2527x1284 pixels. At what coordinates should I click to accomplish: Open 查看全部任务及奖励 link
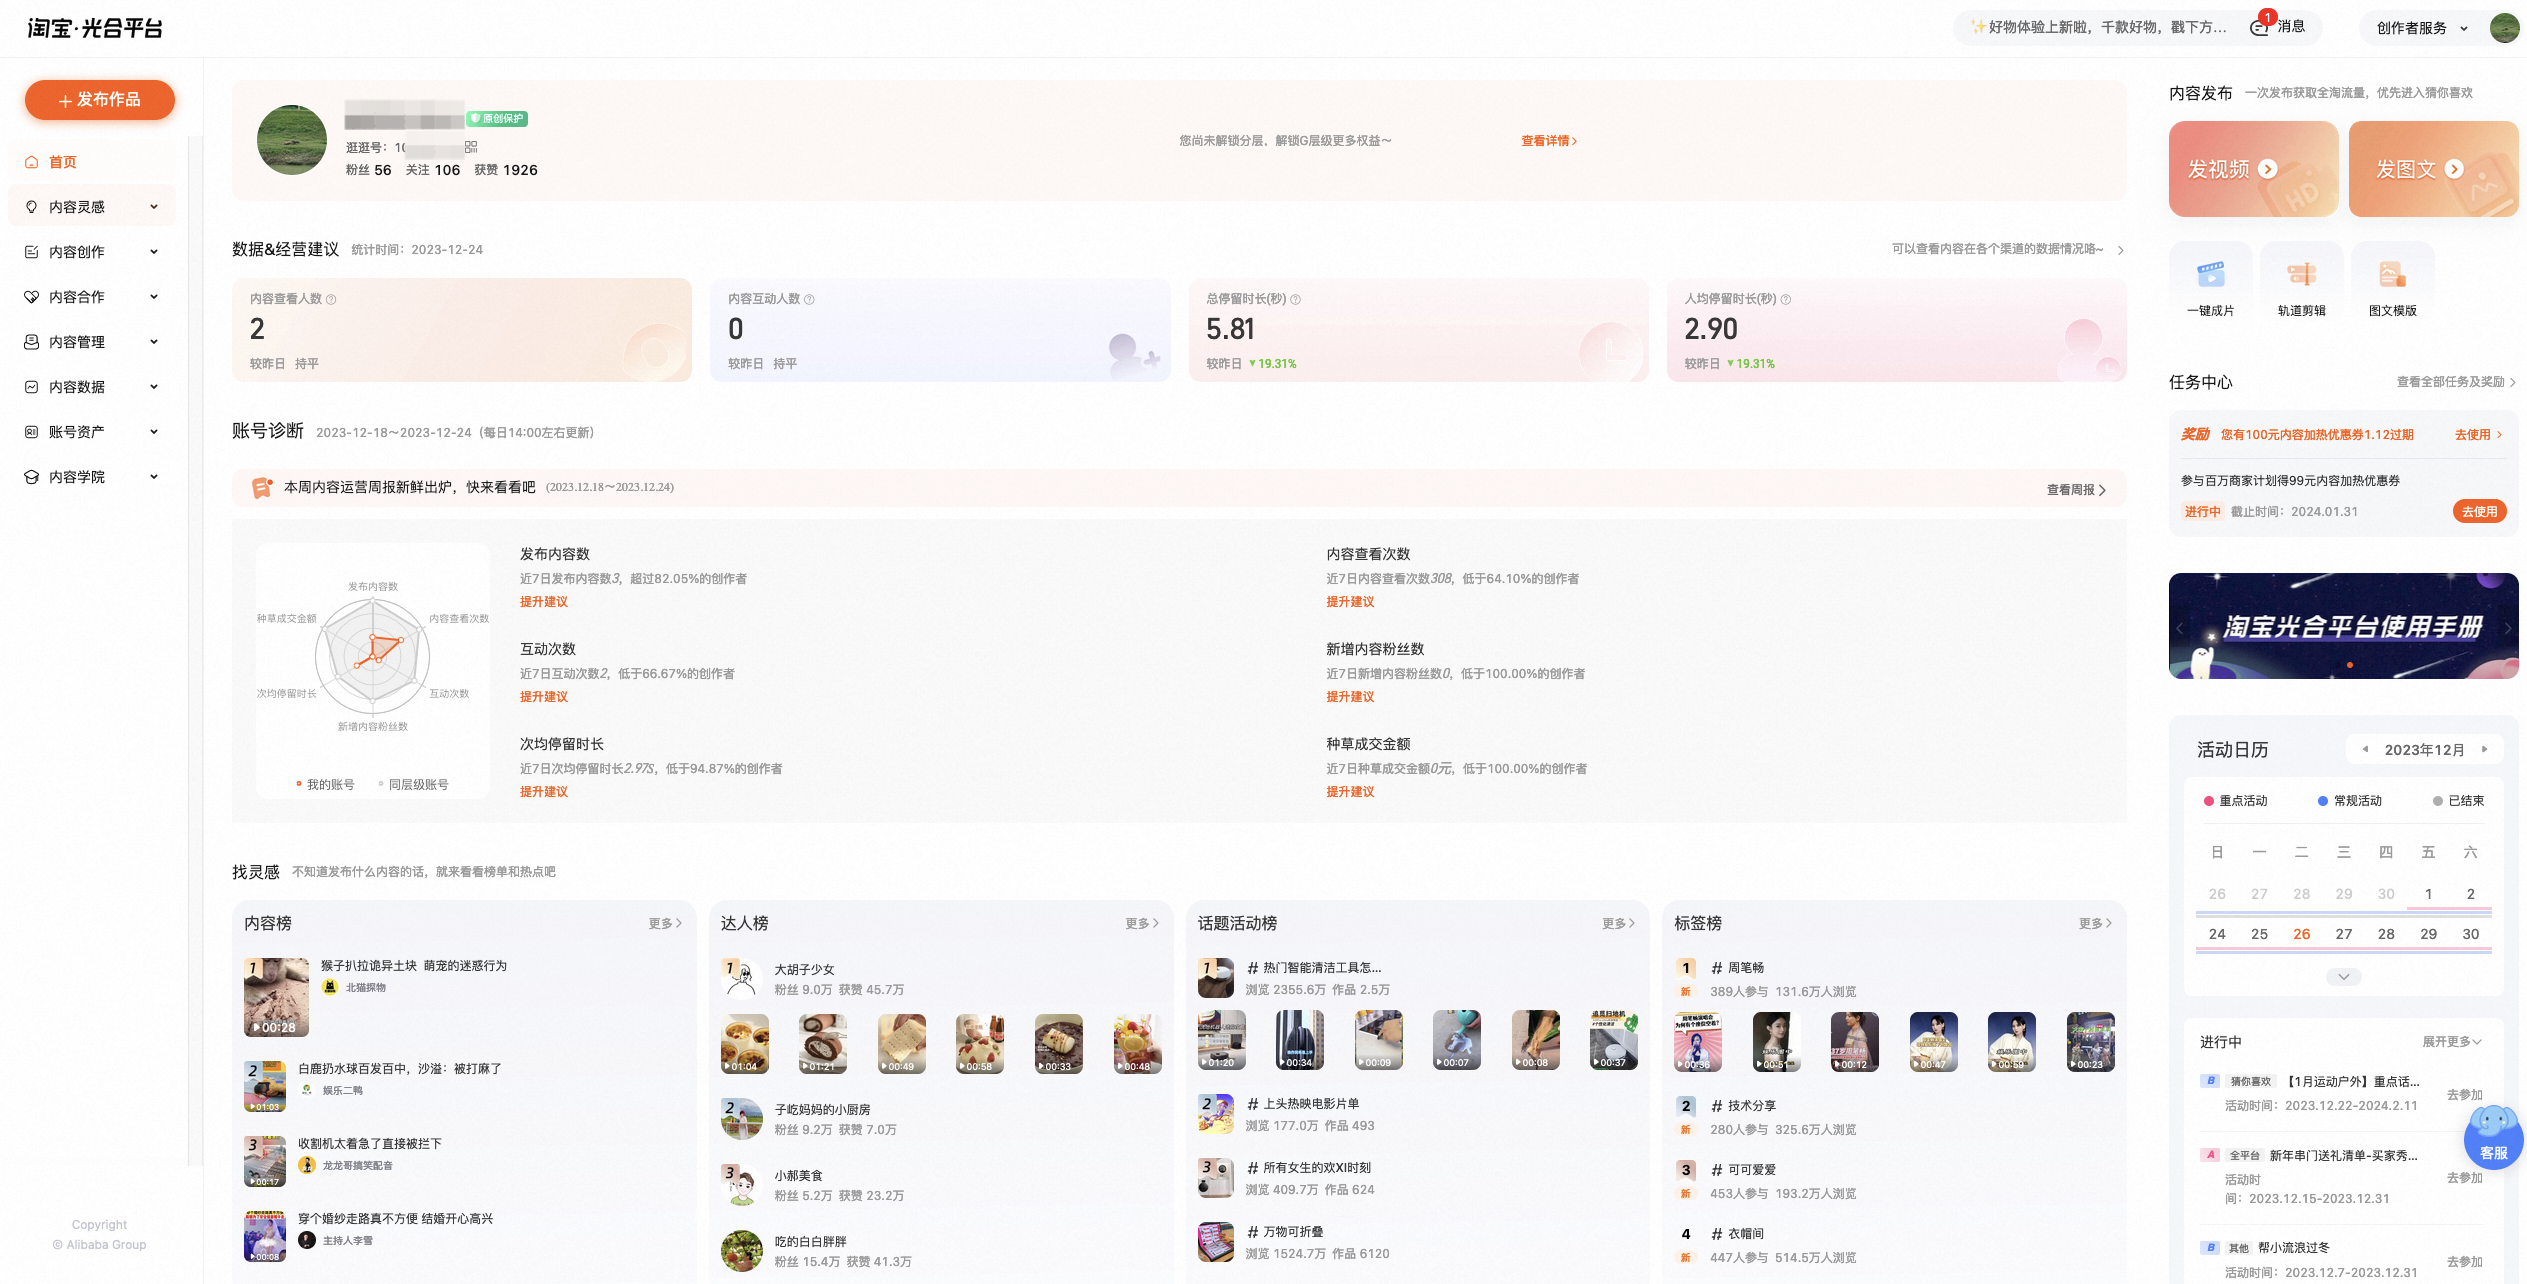[x=2456, y=382]
